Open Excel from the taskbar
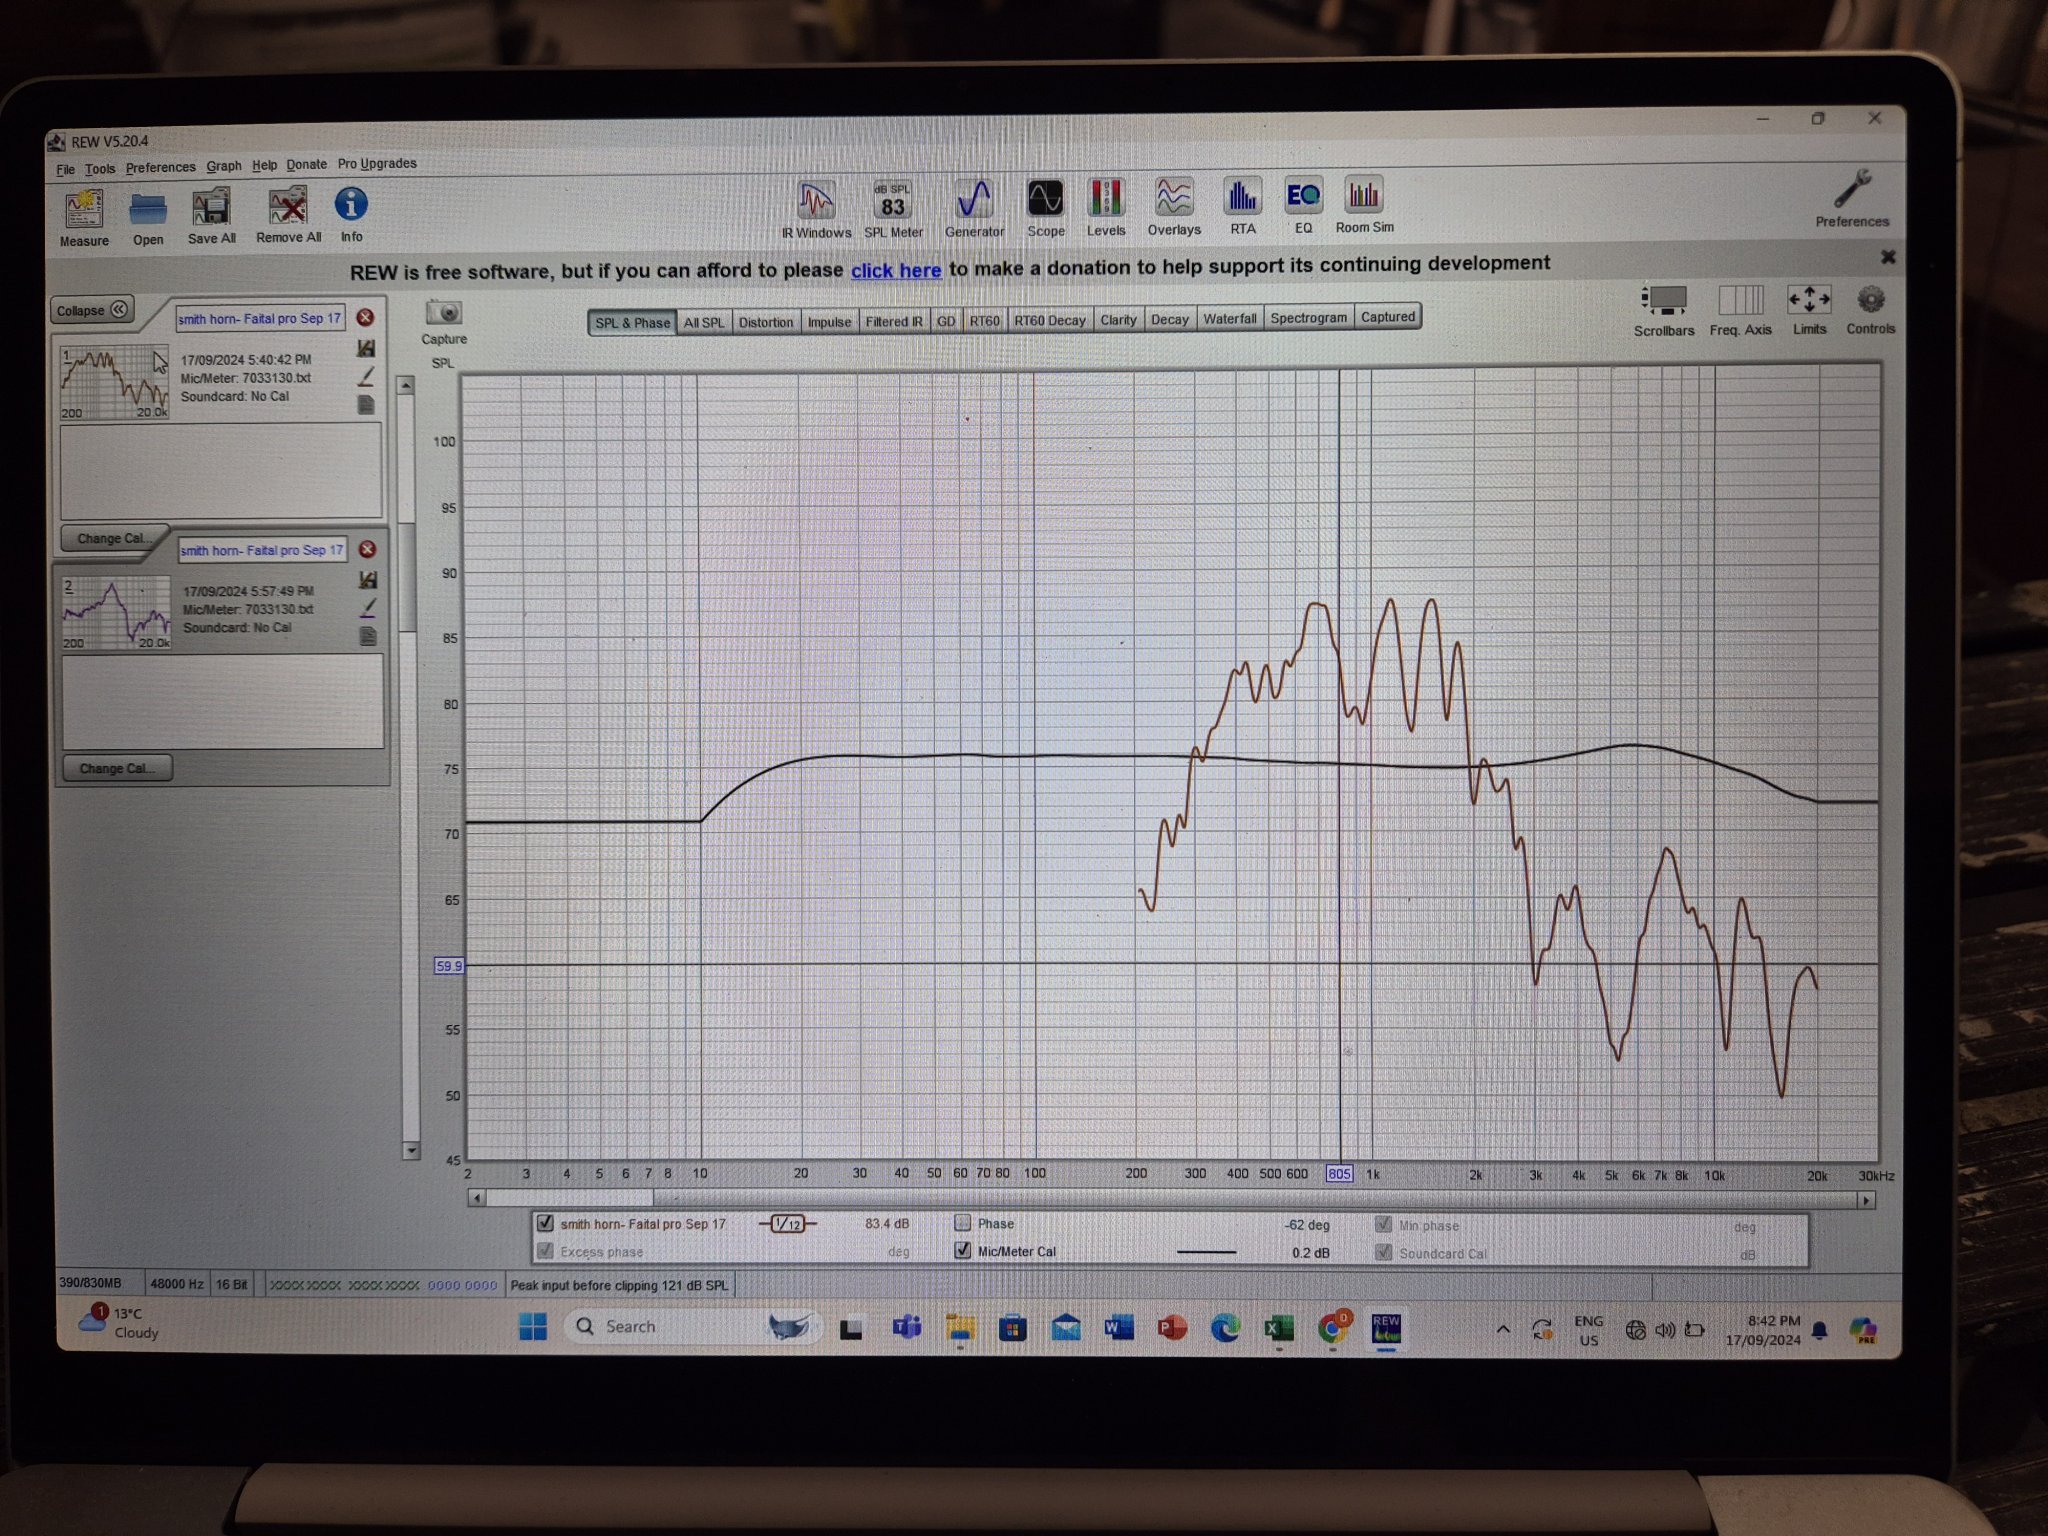The width and height of the screenshot is (2048, 1536). point(1277,1329)
